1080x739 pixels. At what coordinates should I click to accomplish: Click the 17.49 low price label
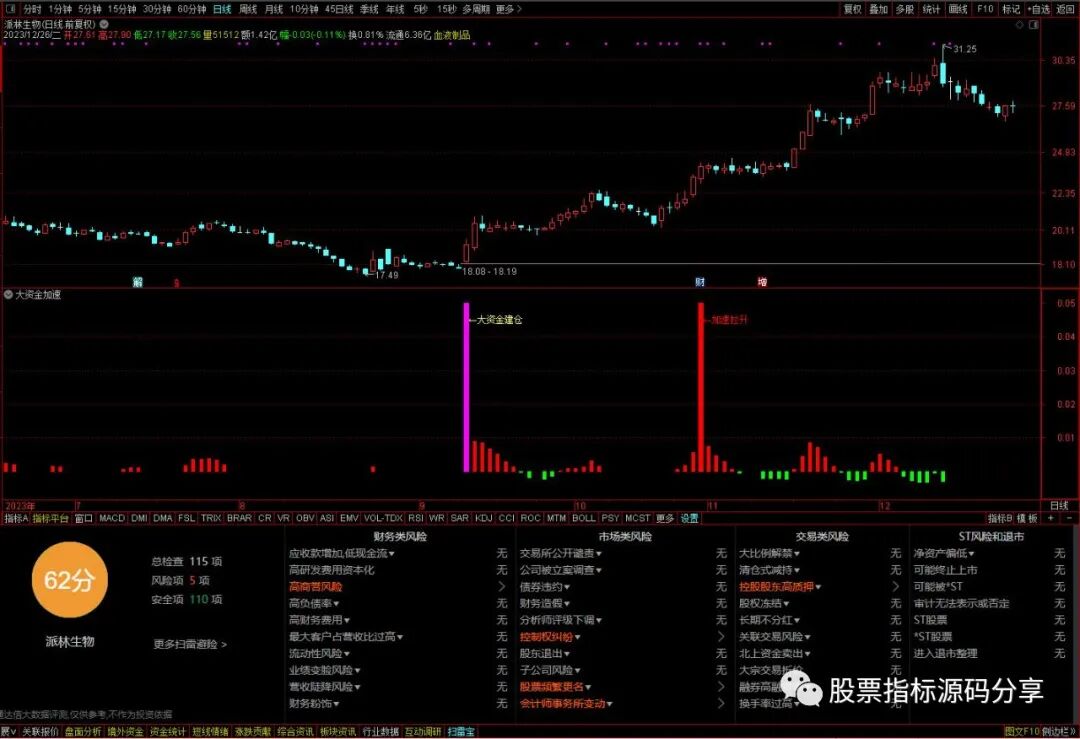click(386, 275)
